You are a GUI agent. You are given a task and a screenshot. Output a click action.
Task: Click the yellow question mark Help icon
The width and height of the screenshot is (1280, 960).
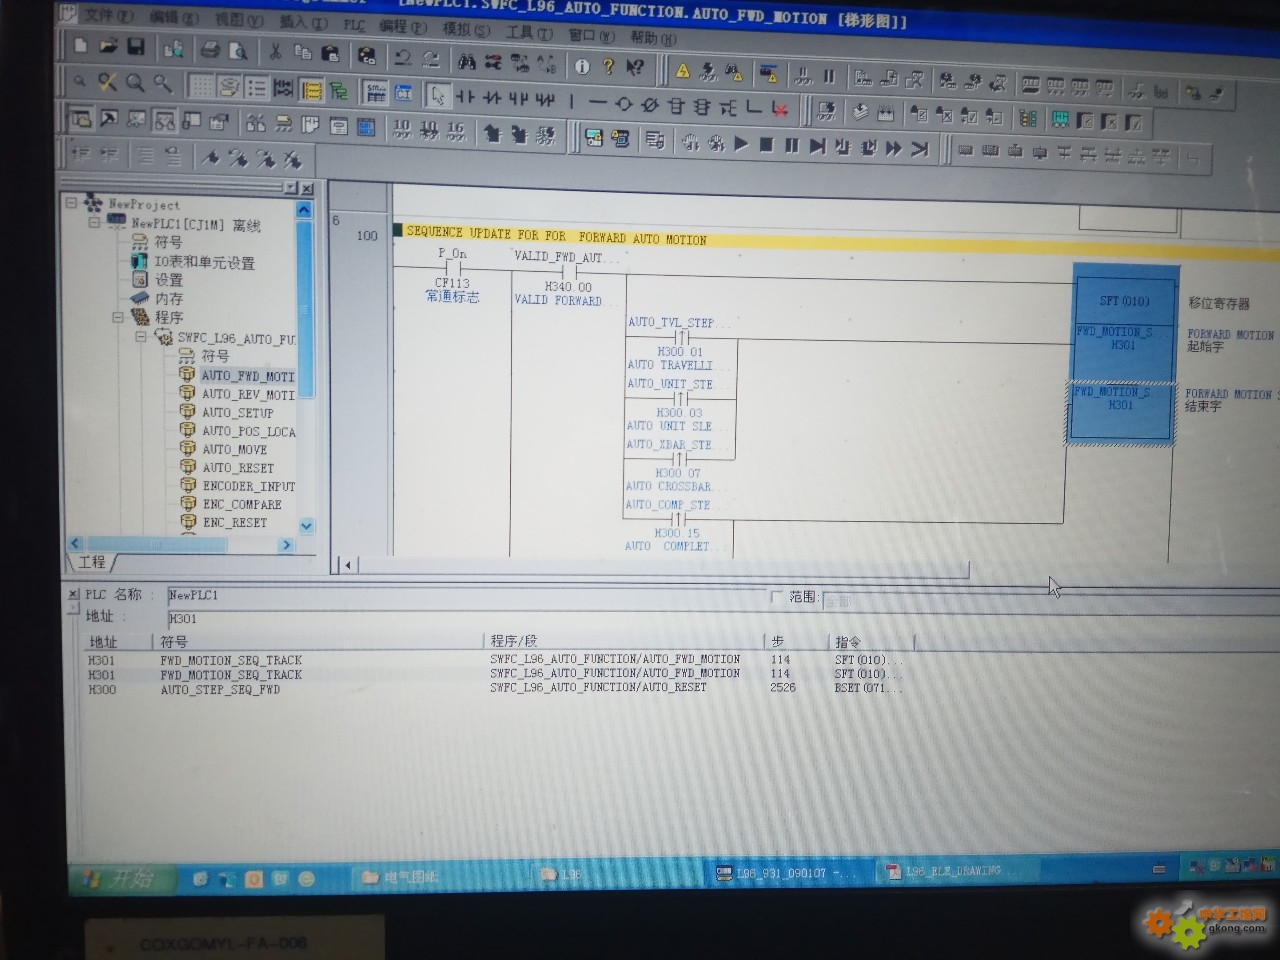coord(608,67)
